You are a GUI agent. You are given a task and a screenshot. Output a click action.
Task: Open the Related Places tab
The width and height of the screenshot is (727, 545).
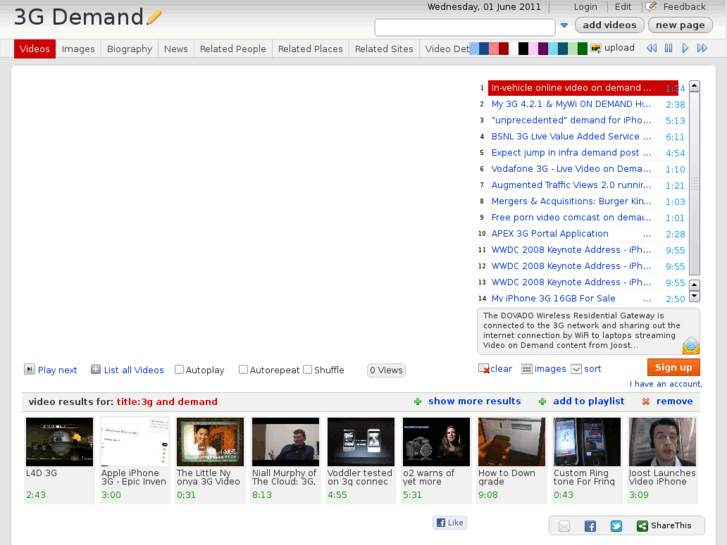point(310,49)
